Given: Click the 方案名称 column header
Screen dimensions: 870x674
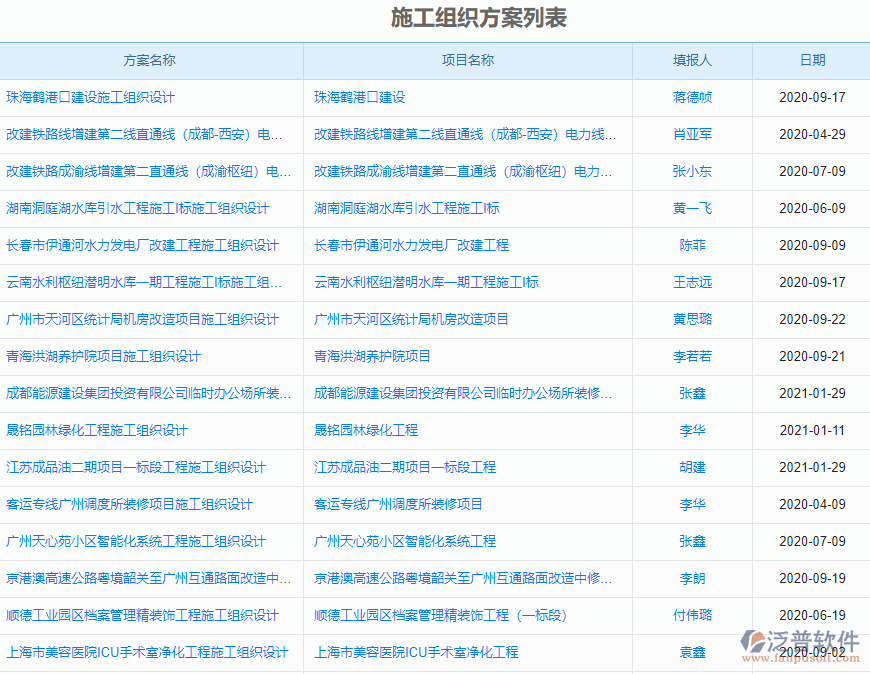Looking at the screenshot, I should click(x=150, y=60).
